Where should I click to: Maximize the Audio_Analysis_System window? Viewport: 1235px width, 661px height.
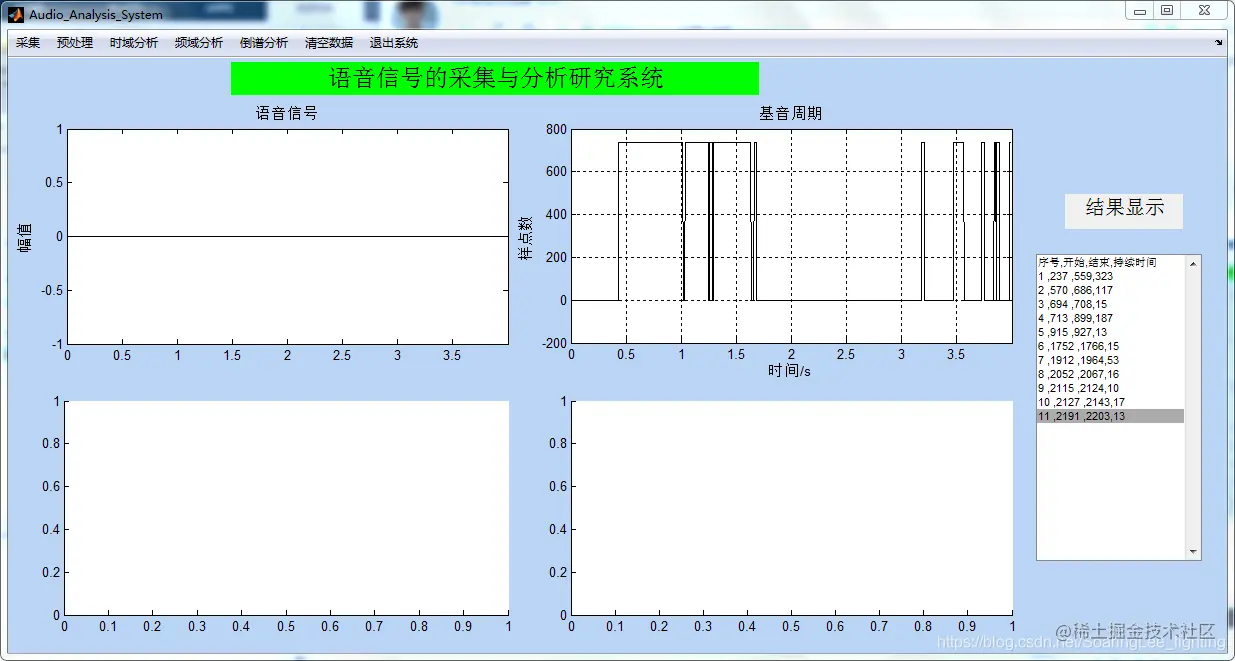pos(1166,10)
